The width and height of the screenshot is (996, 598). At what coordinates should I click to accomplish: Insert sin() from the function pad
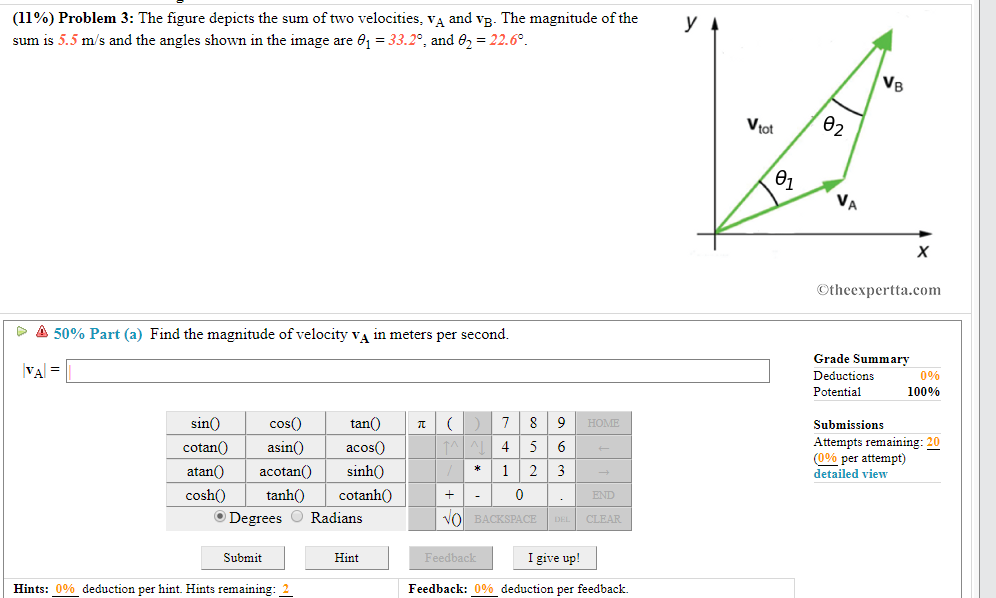click(x=205, y=423)
